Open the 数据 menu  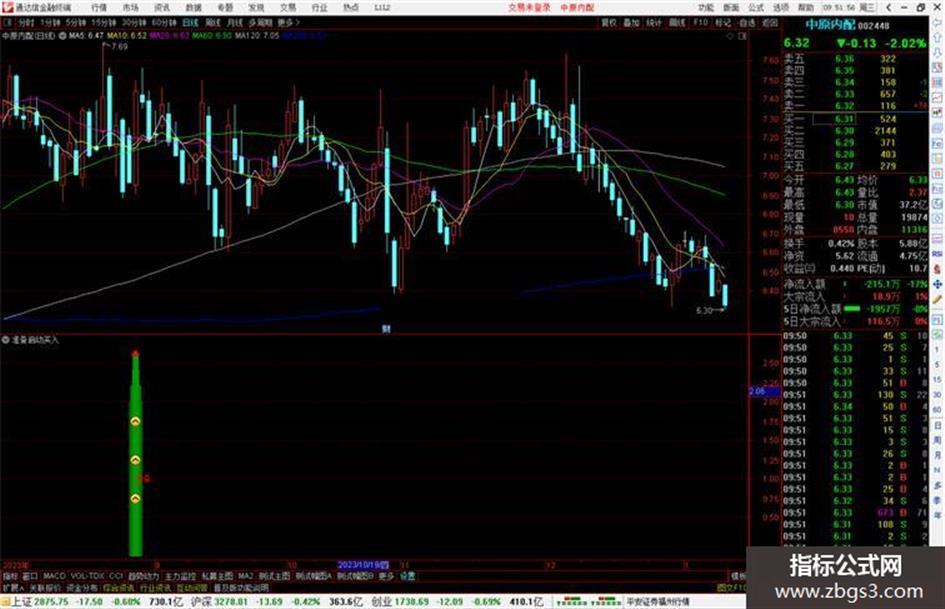click(x=193, y=7)
